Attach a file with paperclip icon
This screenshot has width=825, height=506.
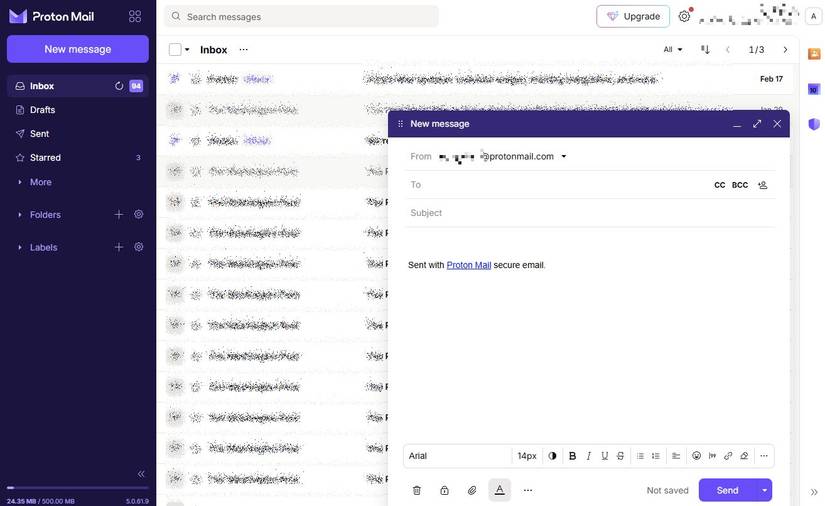coord(472,490)
